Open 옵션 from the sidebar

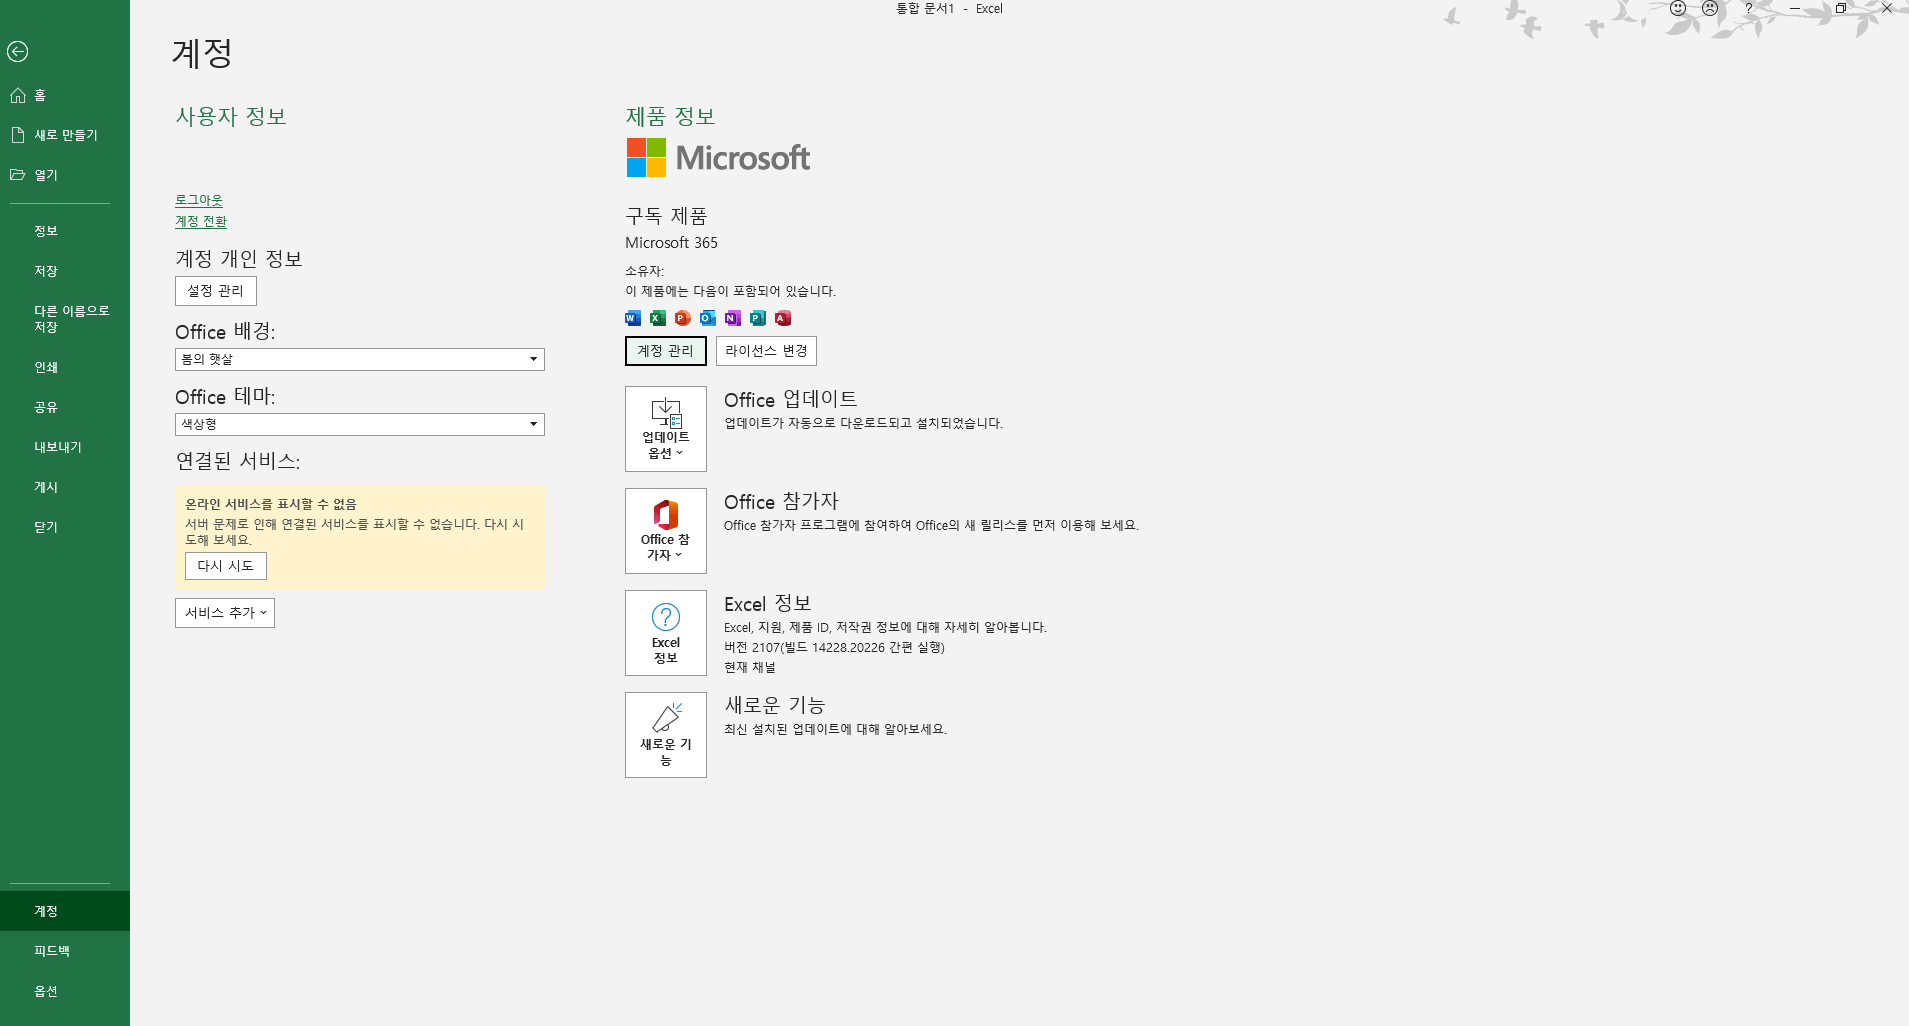pos(65,991)
